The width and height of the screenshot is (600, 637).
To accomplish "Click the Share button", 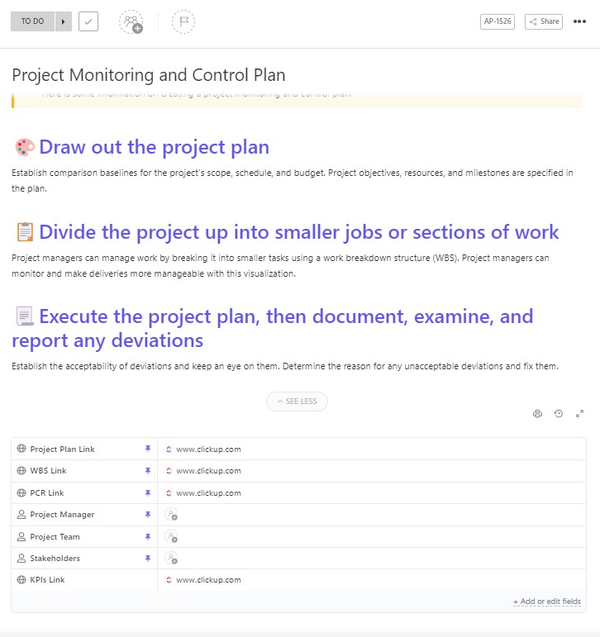I will (x=544, y=22).
